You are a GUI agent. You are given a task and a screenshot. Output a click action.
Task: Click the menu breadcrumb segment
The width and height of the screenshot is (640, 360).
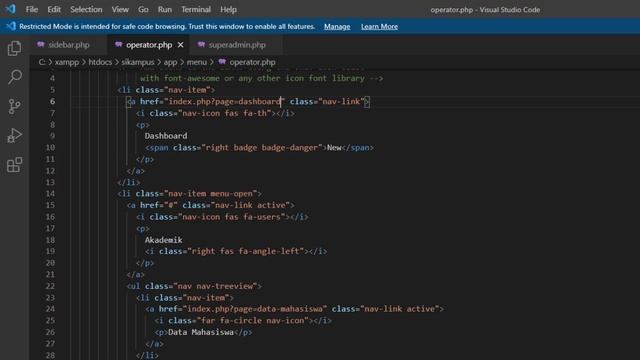[x=197, y=62]
